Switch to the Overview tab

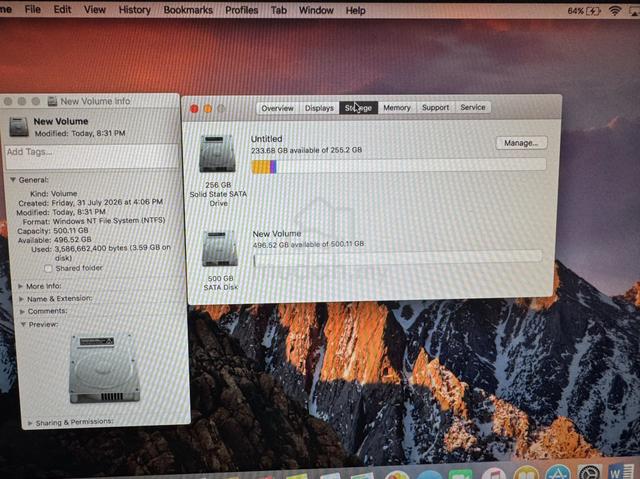(x=277, y=108)
